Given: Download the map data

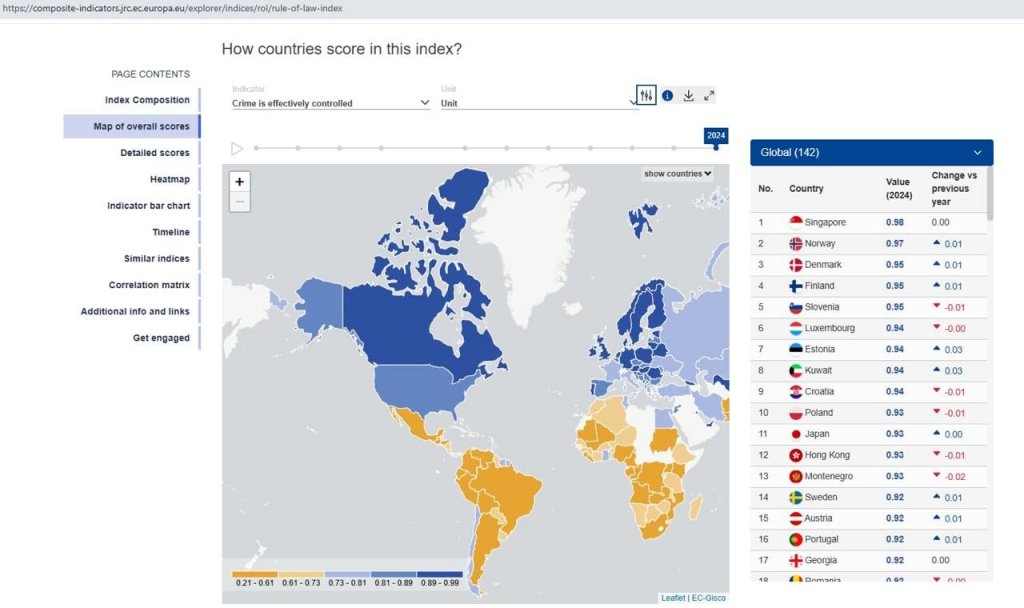Looking at the screenshot, I should tap(689, 96).
